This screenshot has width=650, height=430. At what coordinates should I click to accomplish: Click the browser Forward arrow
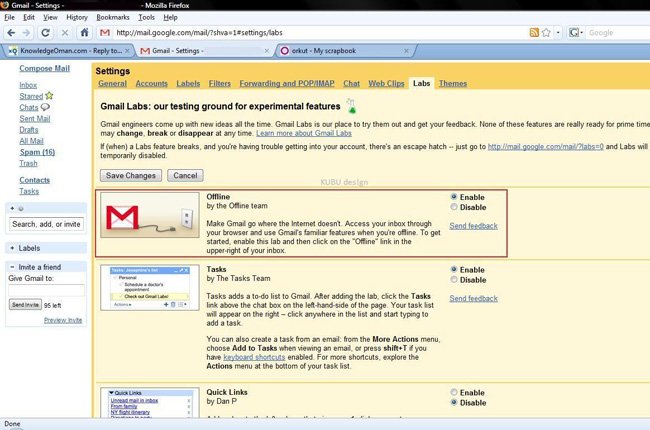(x=27, y=32)
